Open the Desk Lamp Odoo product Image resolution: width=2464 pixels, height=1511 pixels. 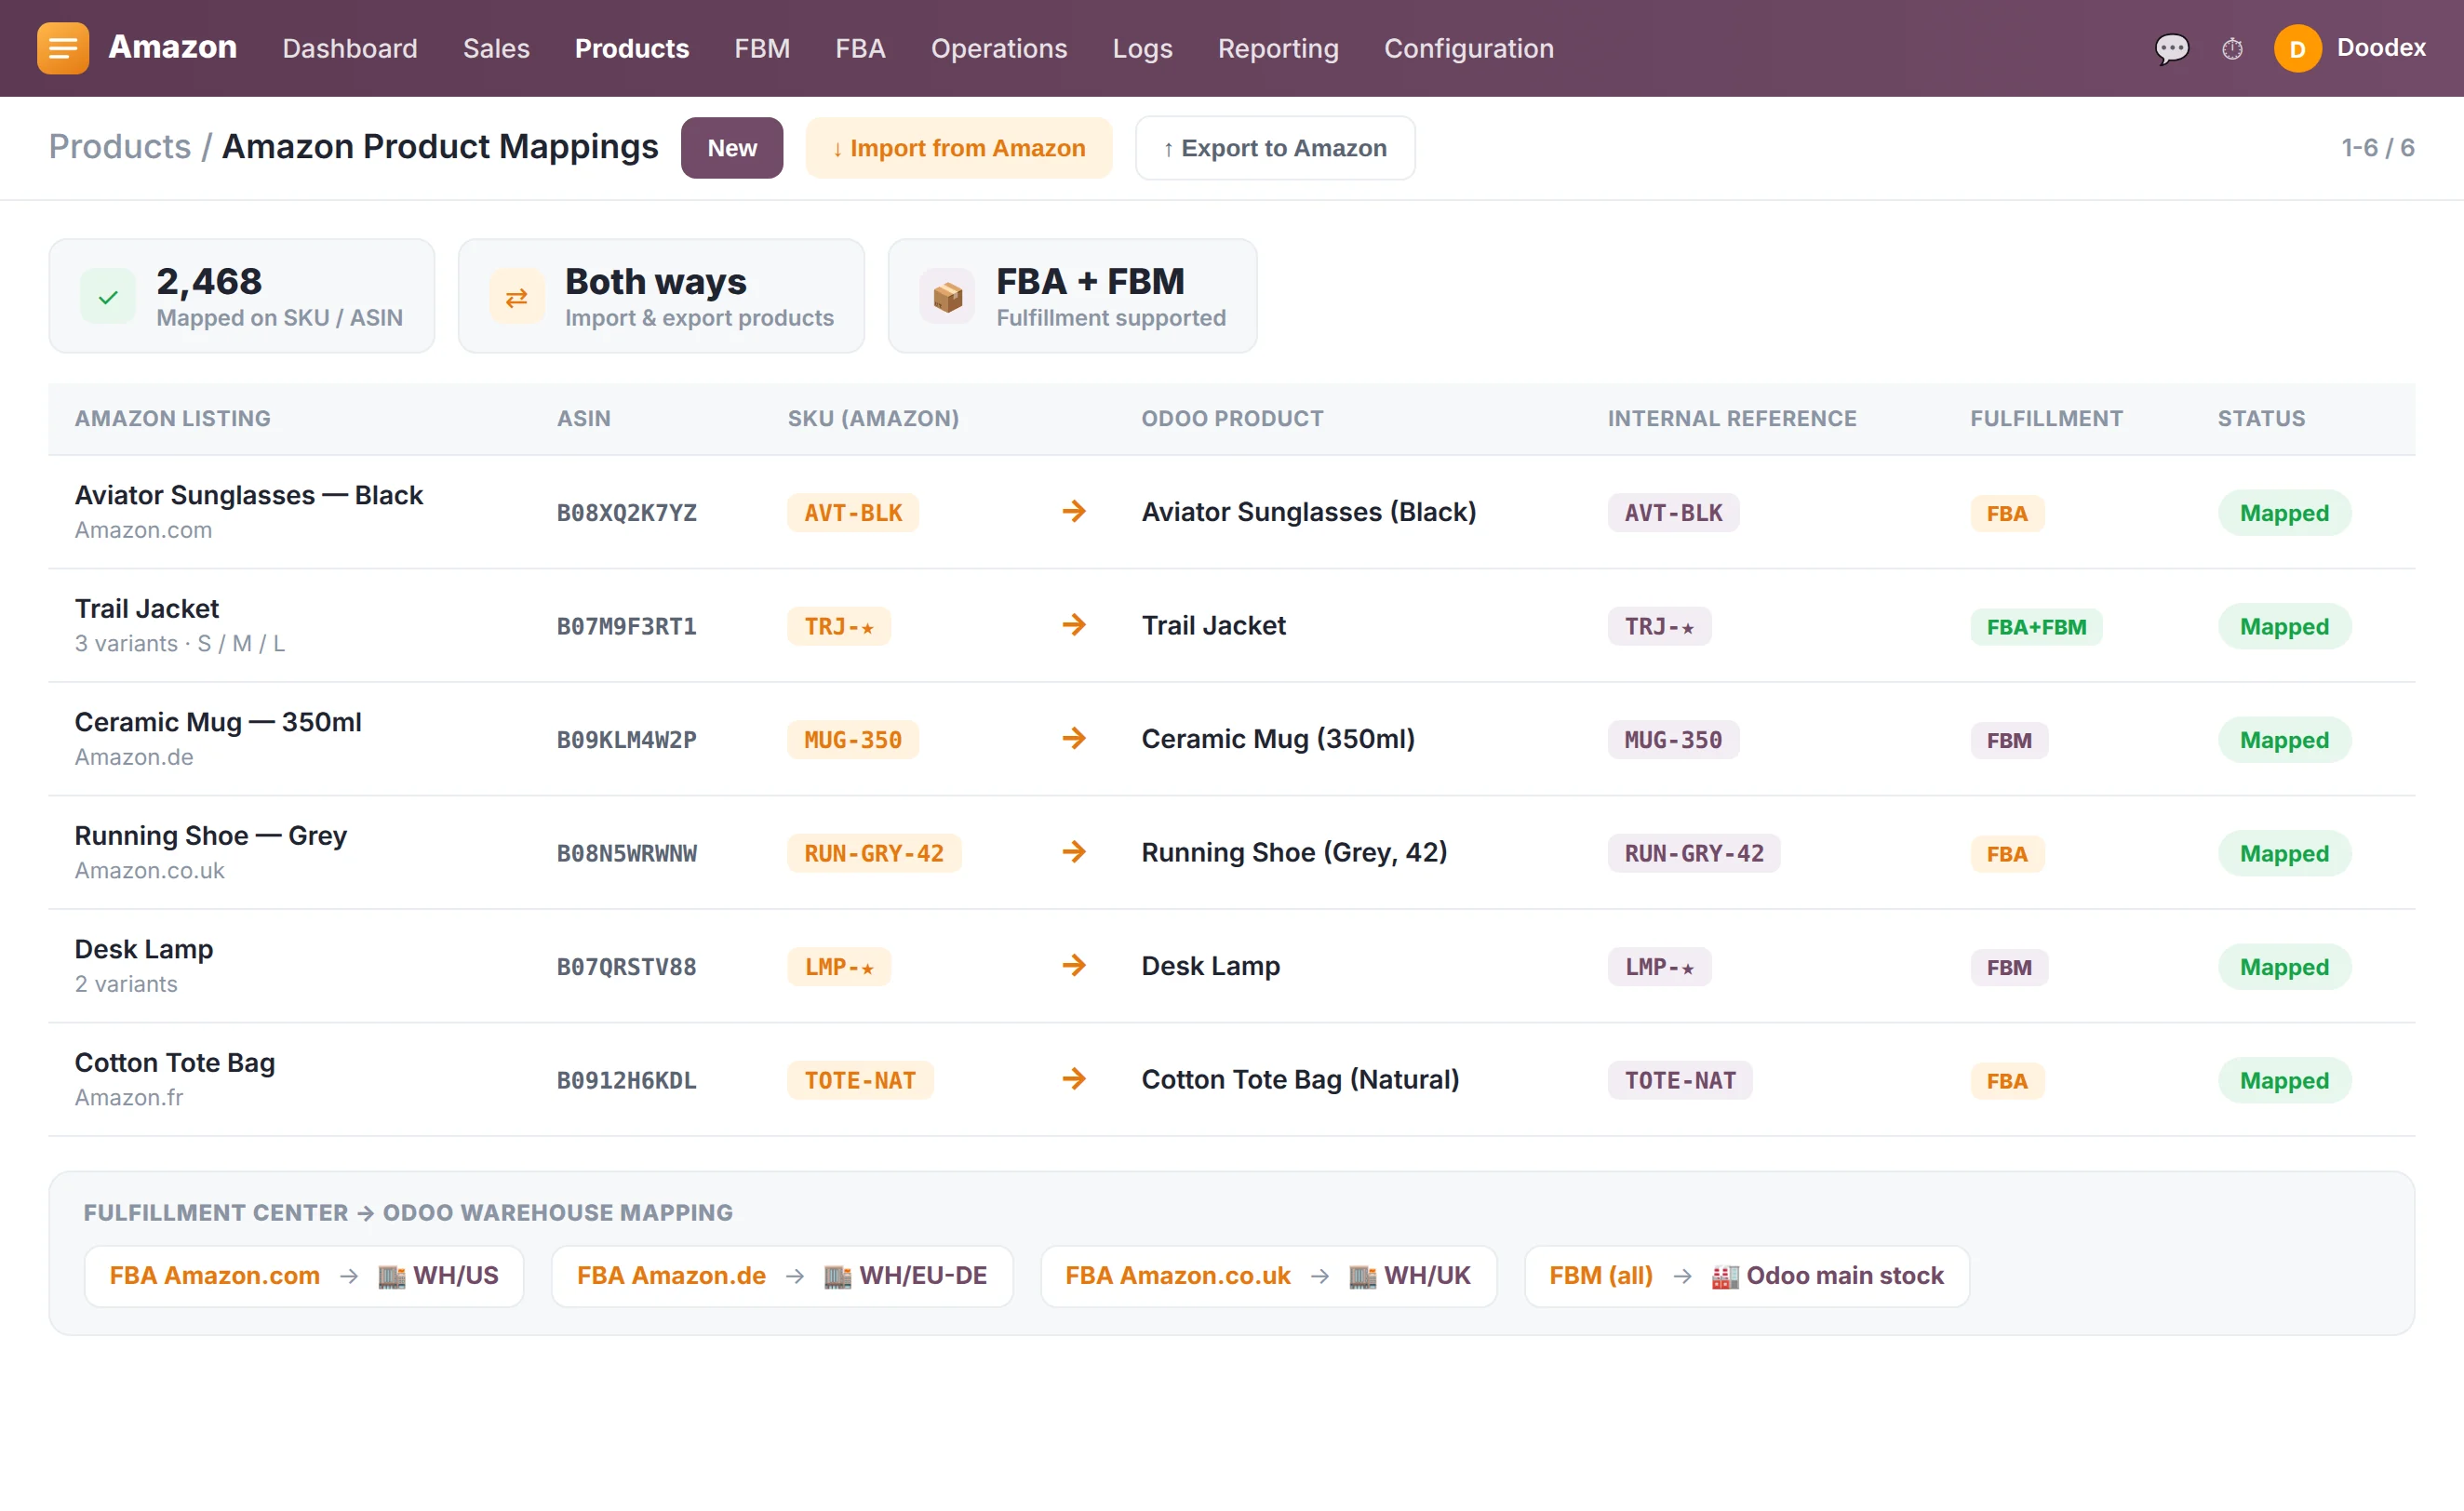click(x=1210, y=966)
